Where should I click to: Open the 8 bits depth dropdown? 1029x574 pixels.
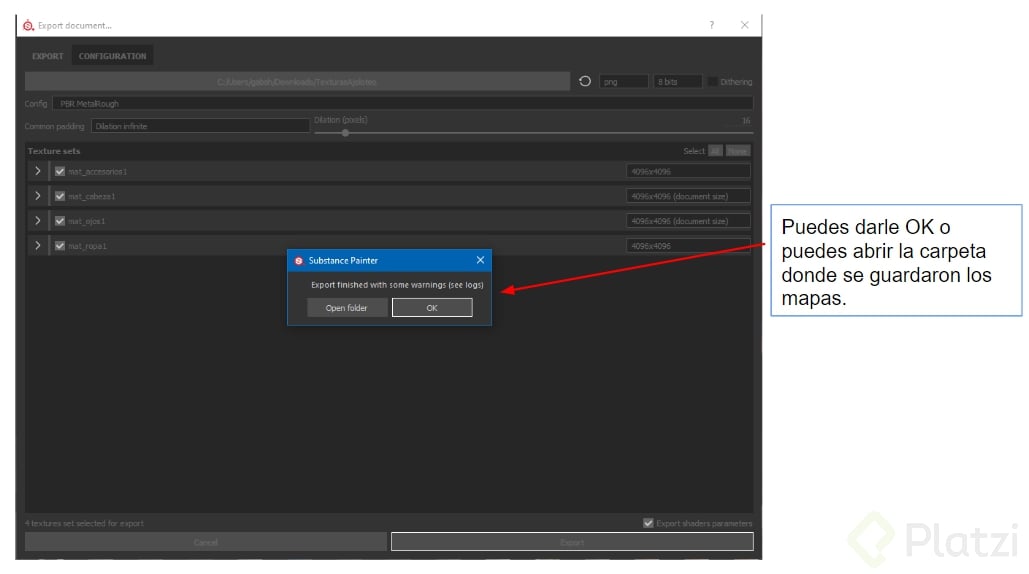(677, 82)
